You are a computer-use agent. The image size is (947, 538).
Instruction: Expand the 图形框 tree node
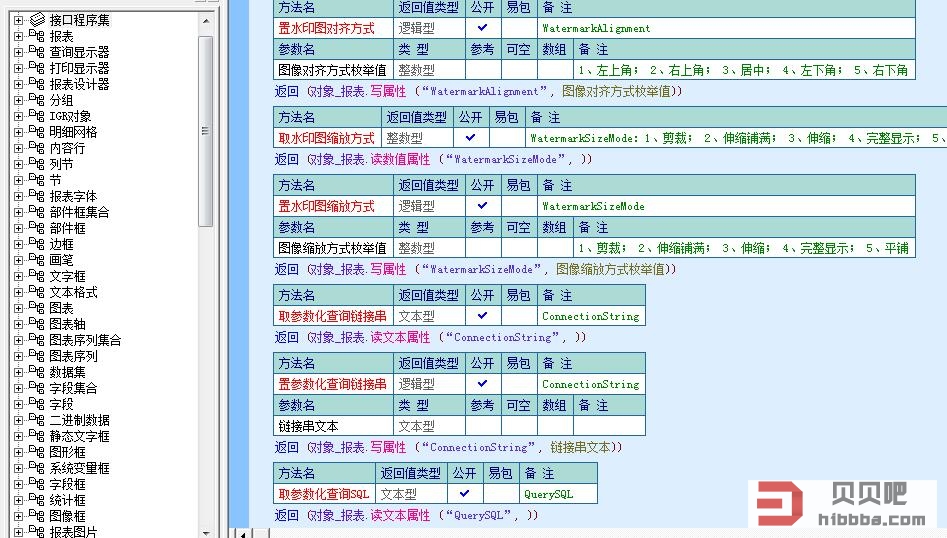[19, 452]
